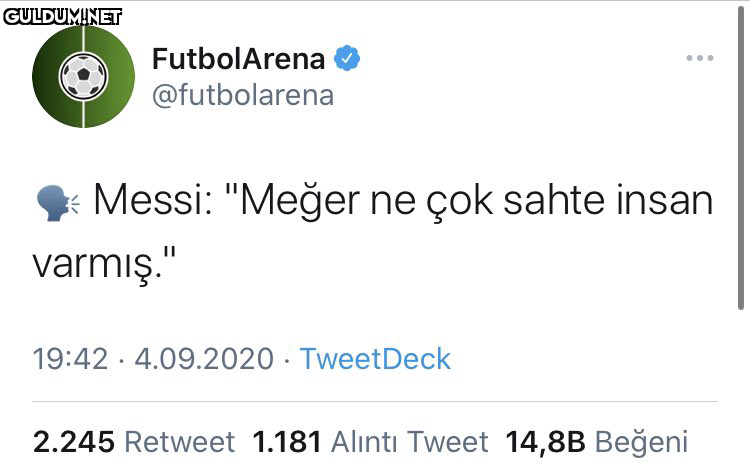Click the GULDUM.NET watermark logo
The height and width of the screenshot is (473, 750).
(x=62, y=15)
